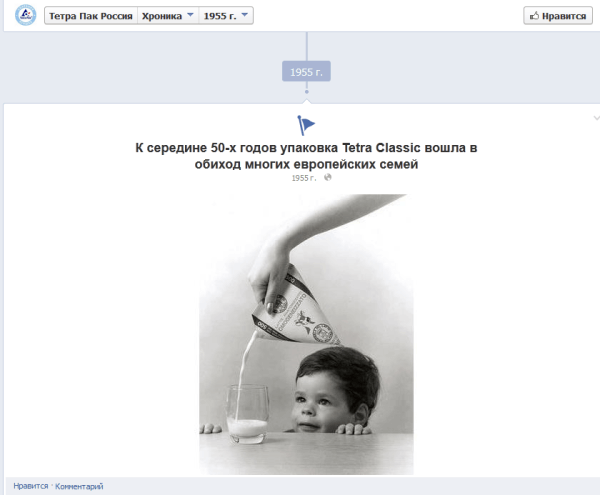Screen dimensions: 600x495
Task: Open the 1955 г. year dropdown in header
Action: pos(227,16)
